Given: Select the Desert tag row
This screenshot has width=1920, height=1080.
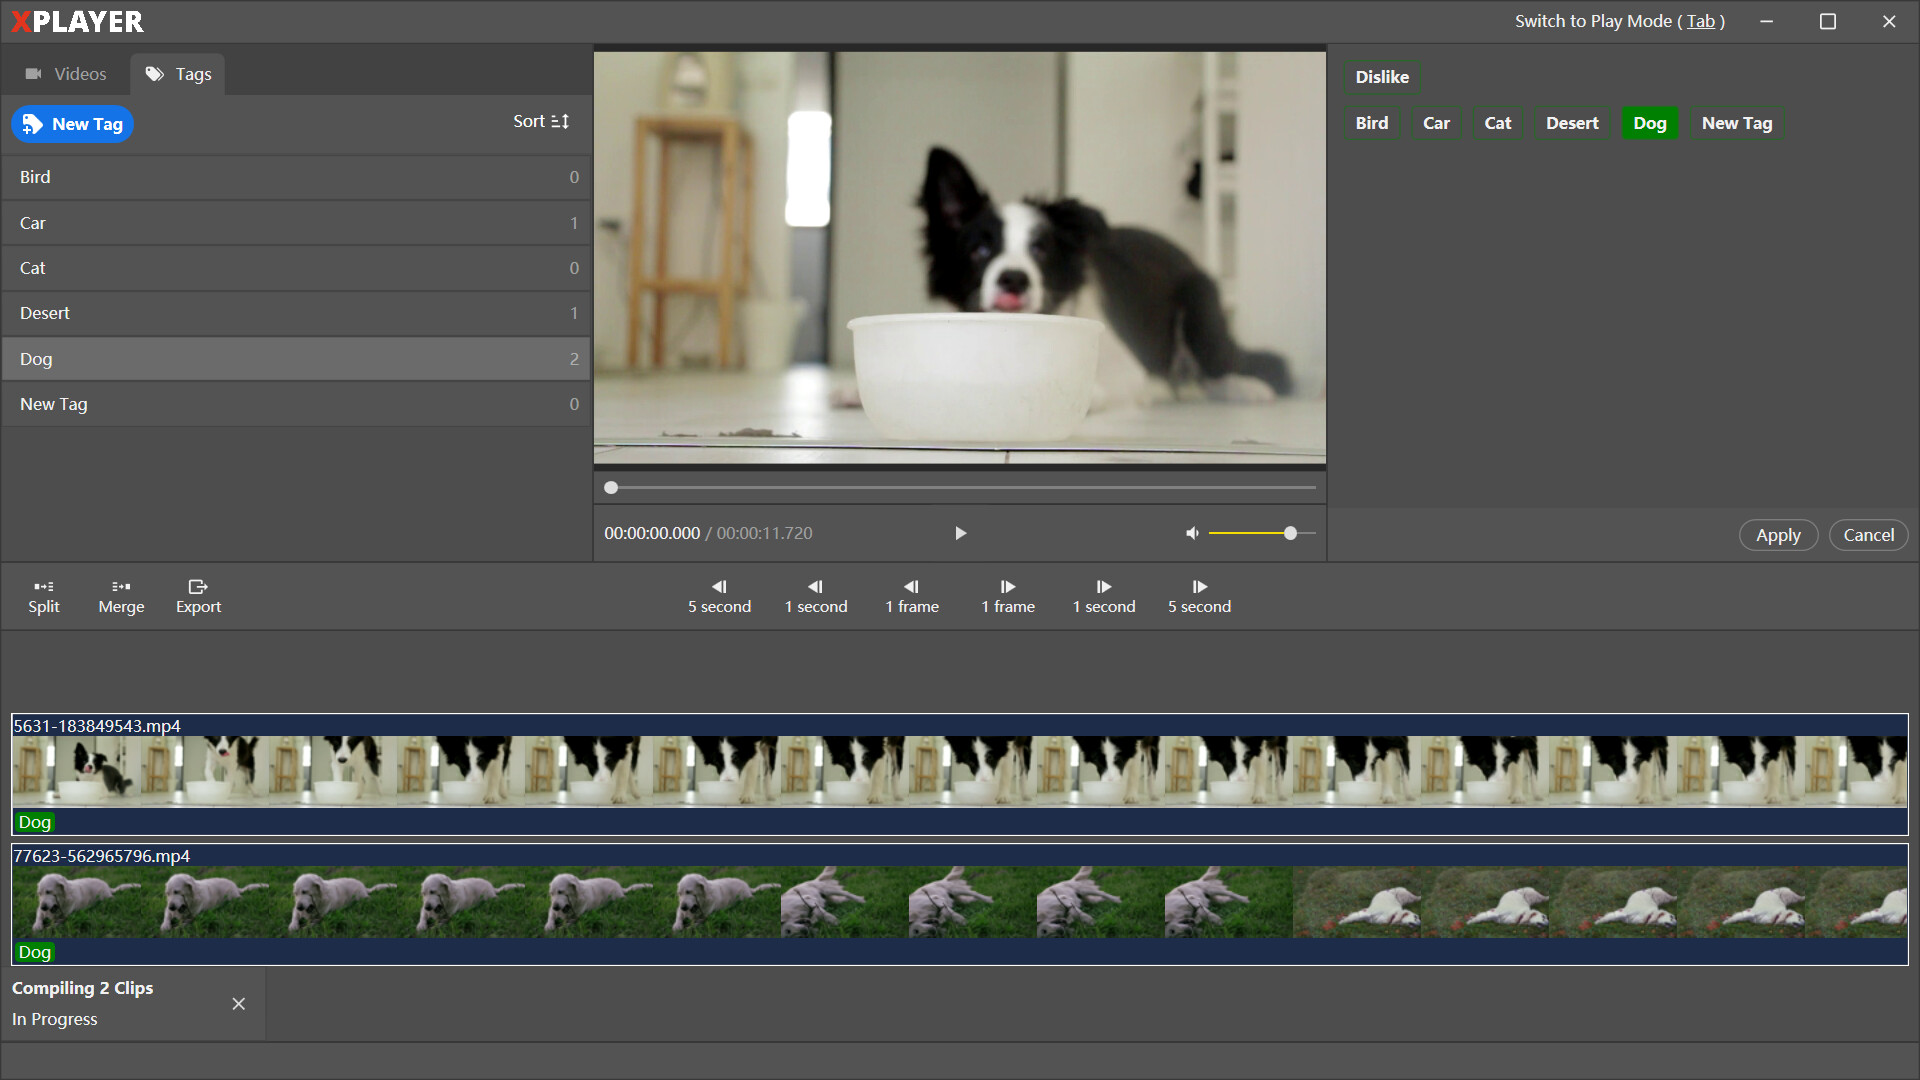Looking at the screenshot, I should point(296,313).
